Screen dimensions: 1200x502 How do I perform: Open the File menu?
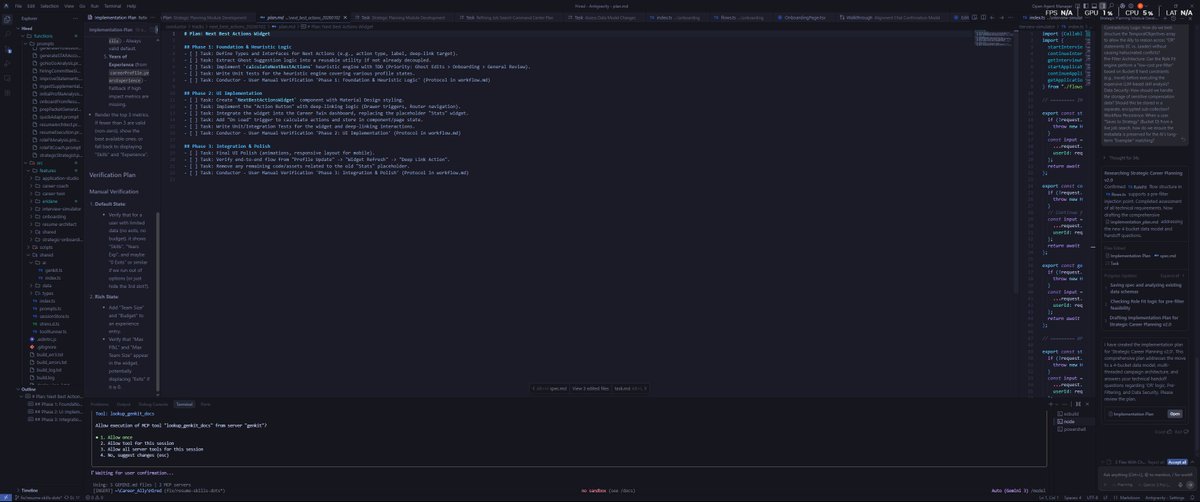18,6
